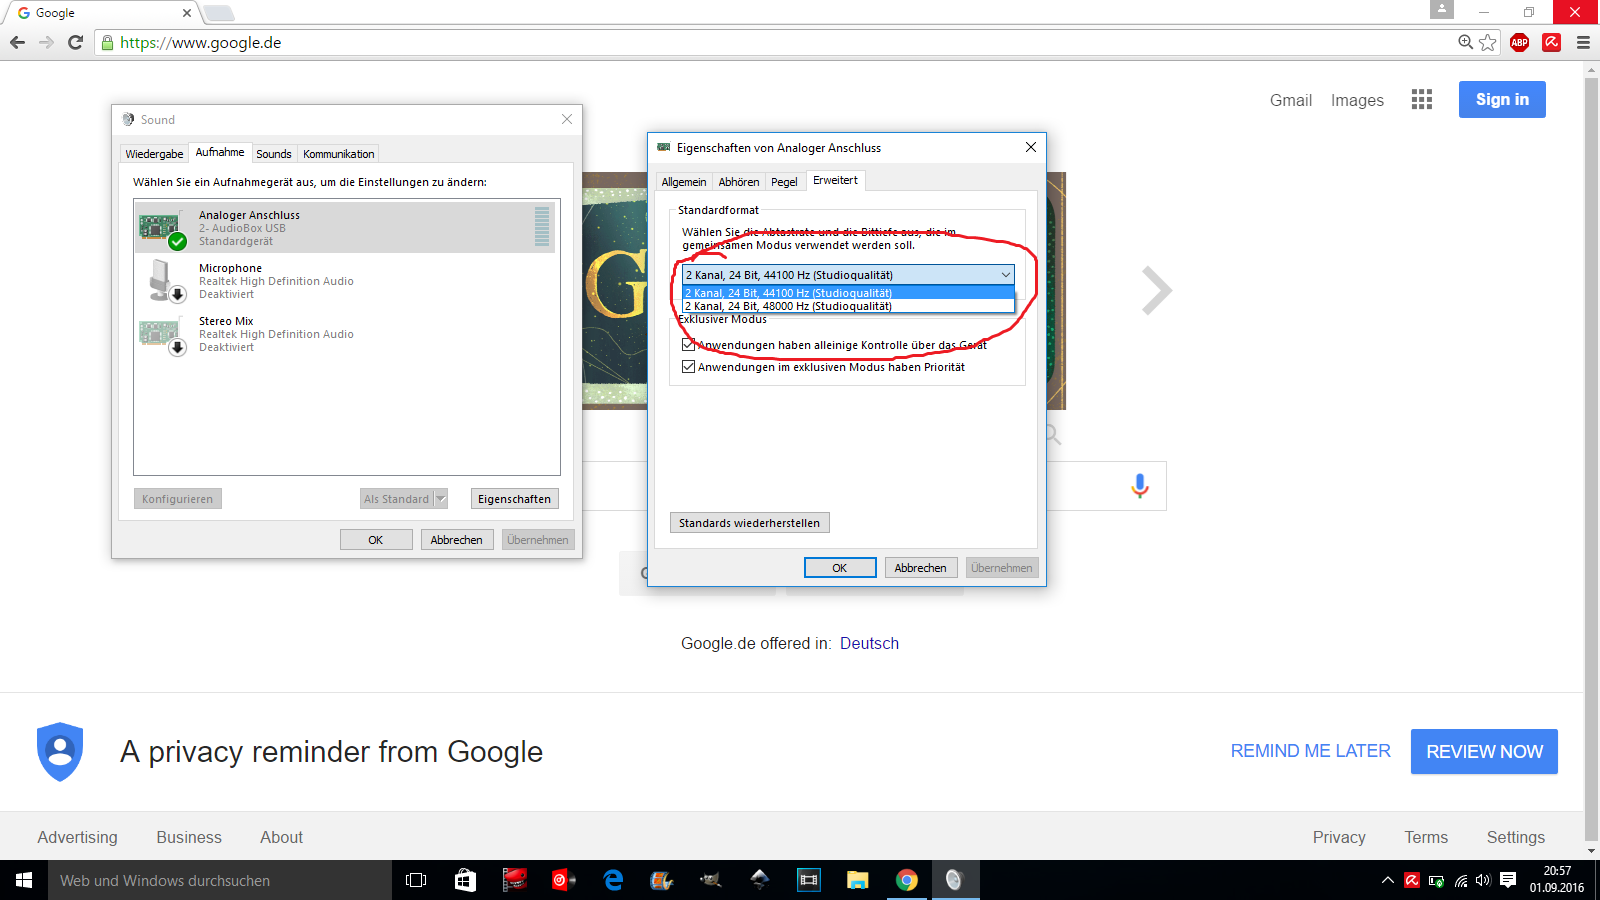Click 'Standards wiederherstellen' button
This screenshot has height=900, width=1600.
point(749,523)
